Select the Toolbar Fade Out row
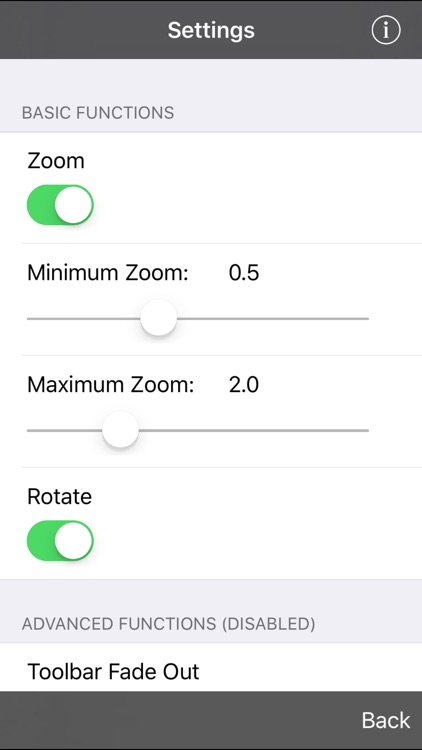This screenshot has width=422, height=750. tap(211, 667)
